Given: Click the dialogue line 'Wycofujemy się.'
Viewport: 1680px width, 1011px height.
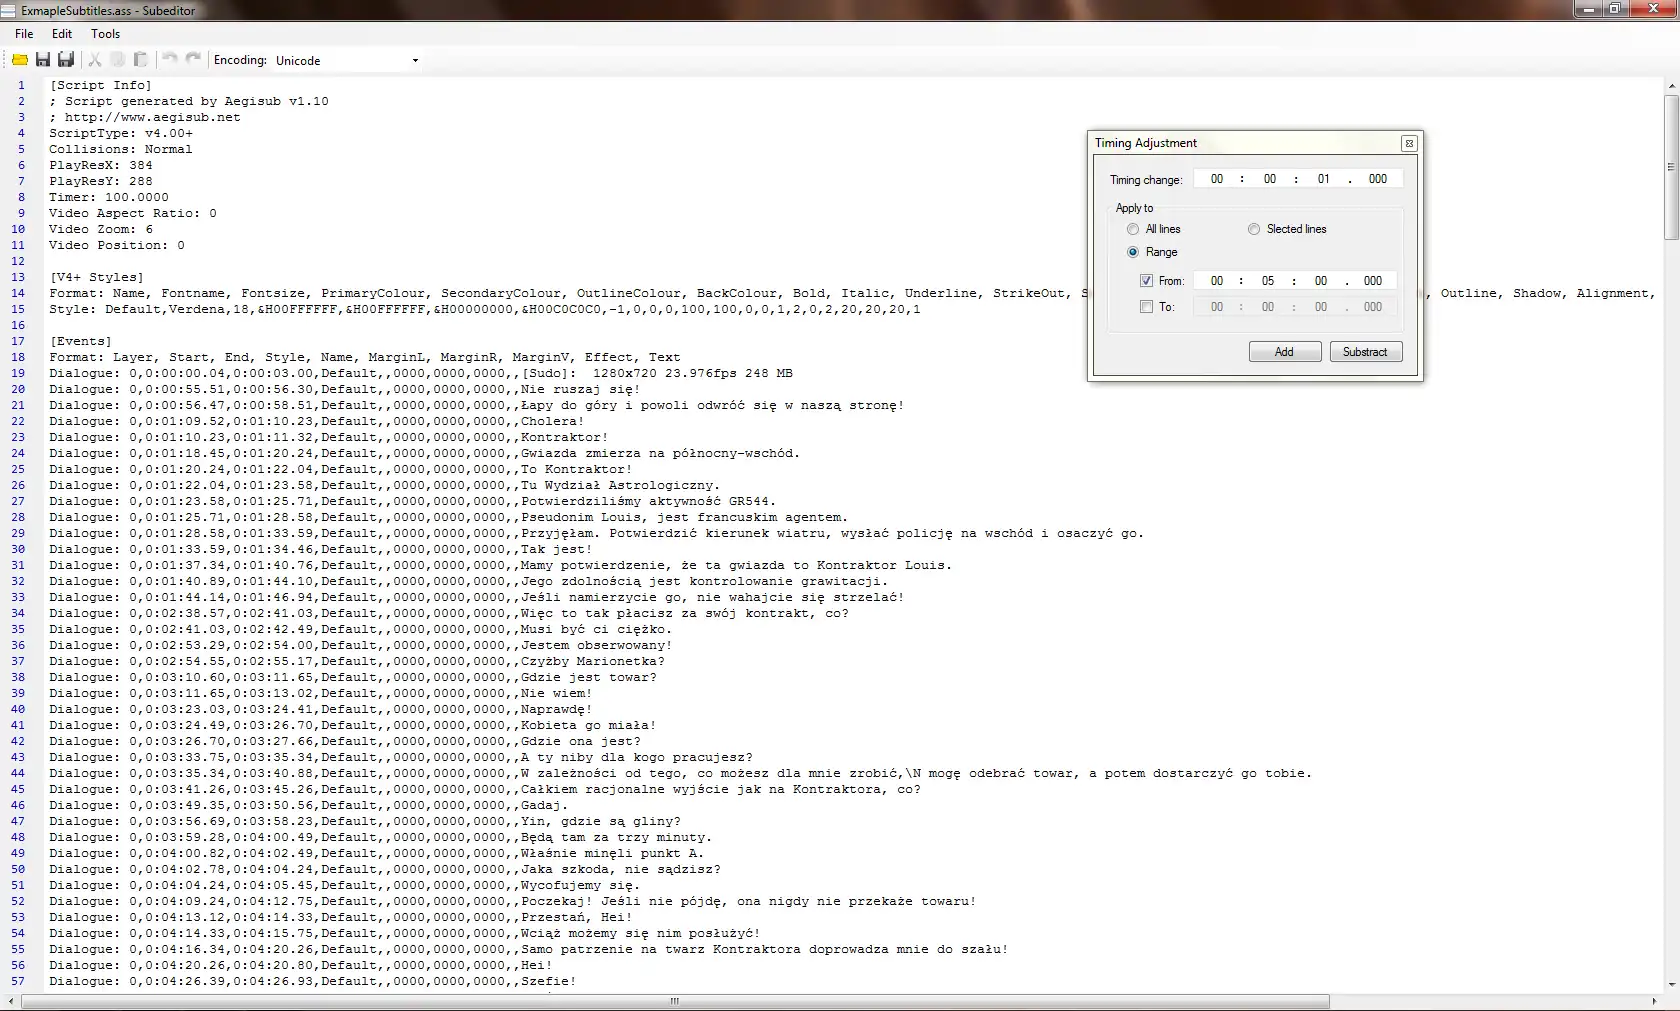Looking at the screenshot, I should [345, 886].
